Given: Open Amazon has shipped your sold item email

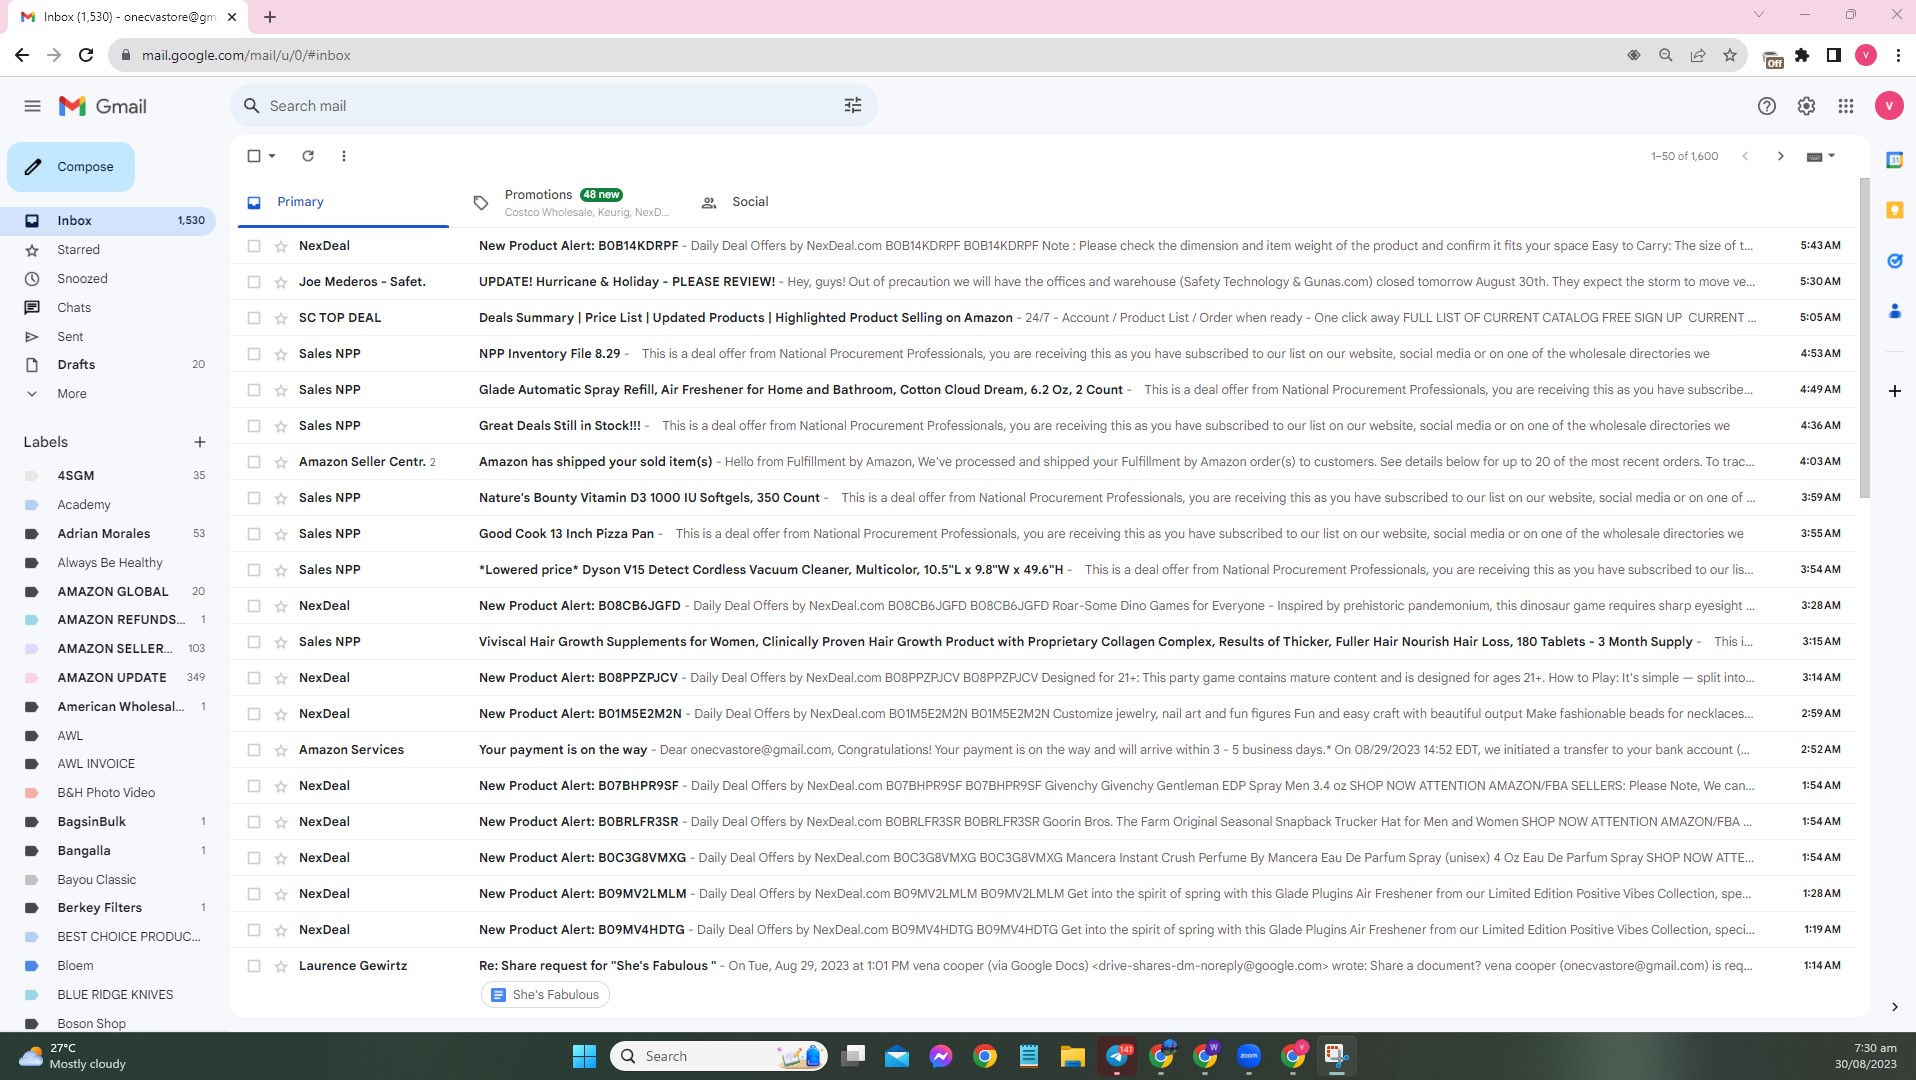Looking at the screenshot, I should point(1043,462).
